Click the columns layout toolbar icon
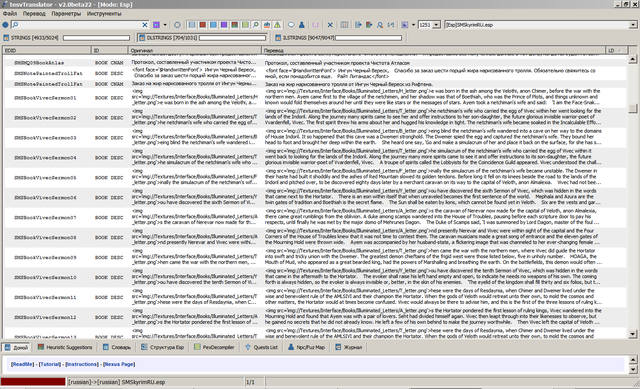640x389 pixels. coord(344,25)
